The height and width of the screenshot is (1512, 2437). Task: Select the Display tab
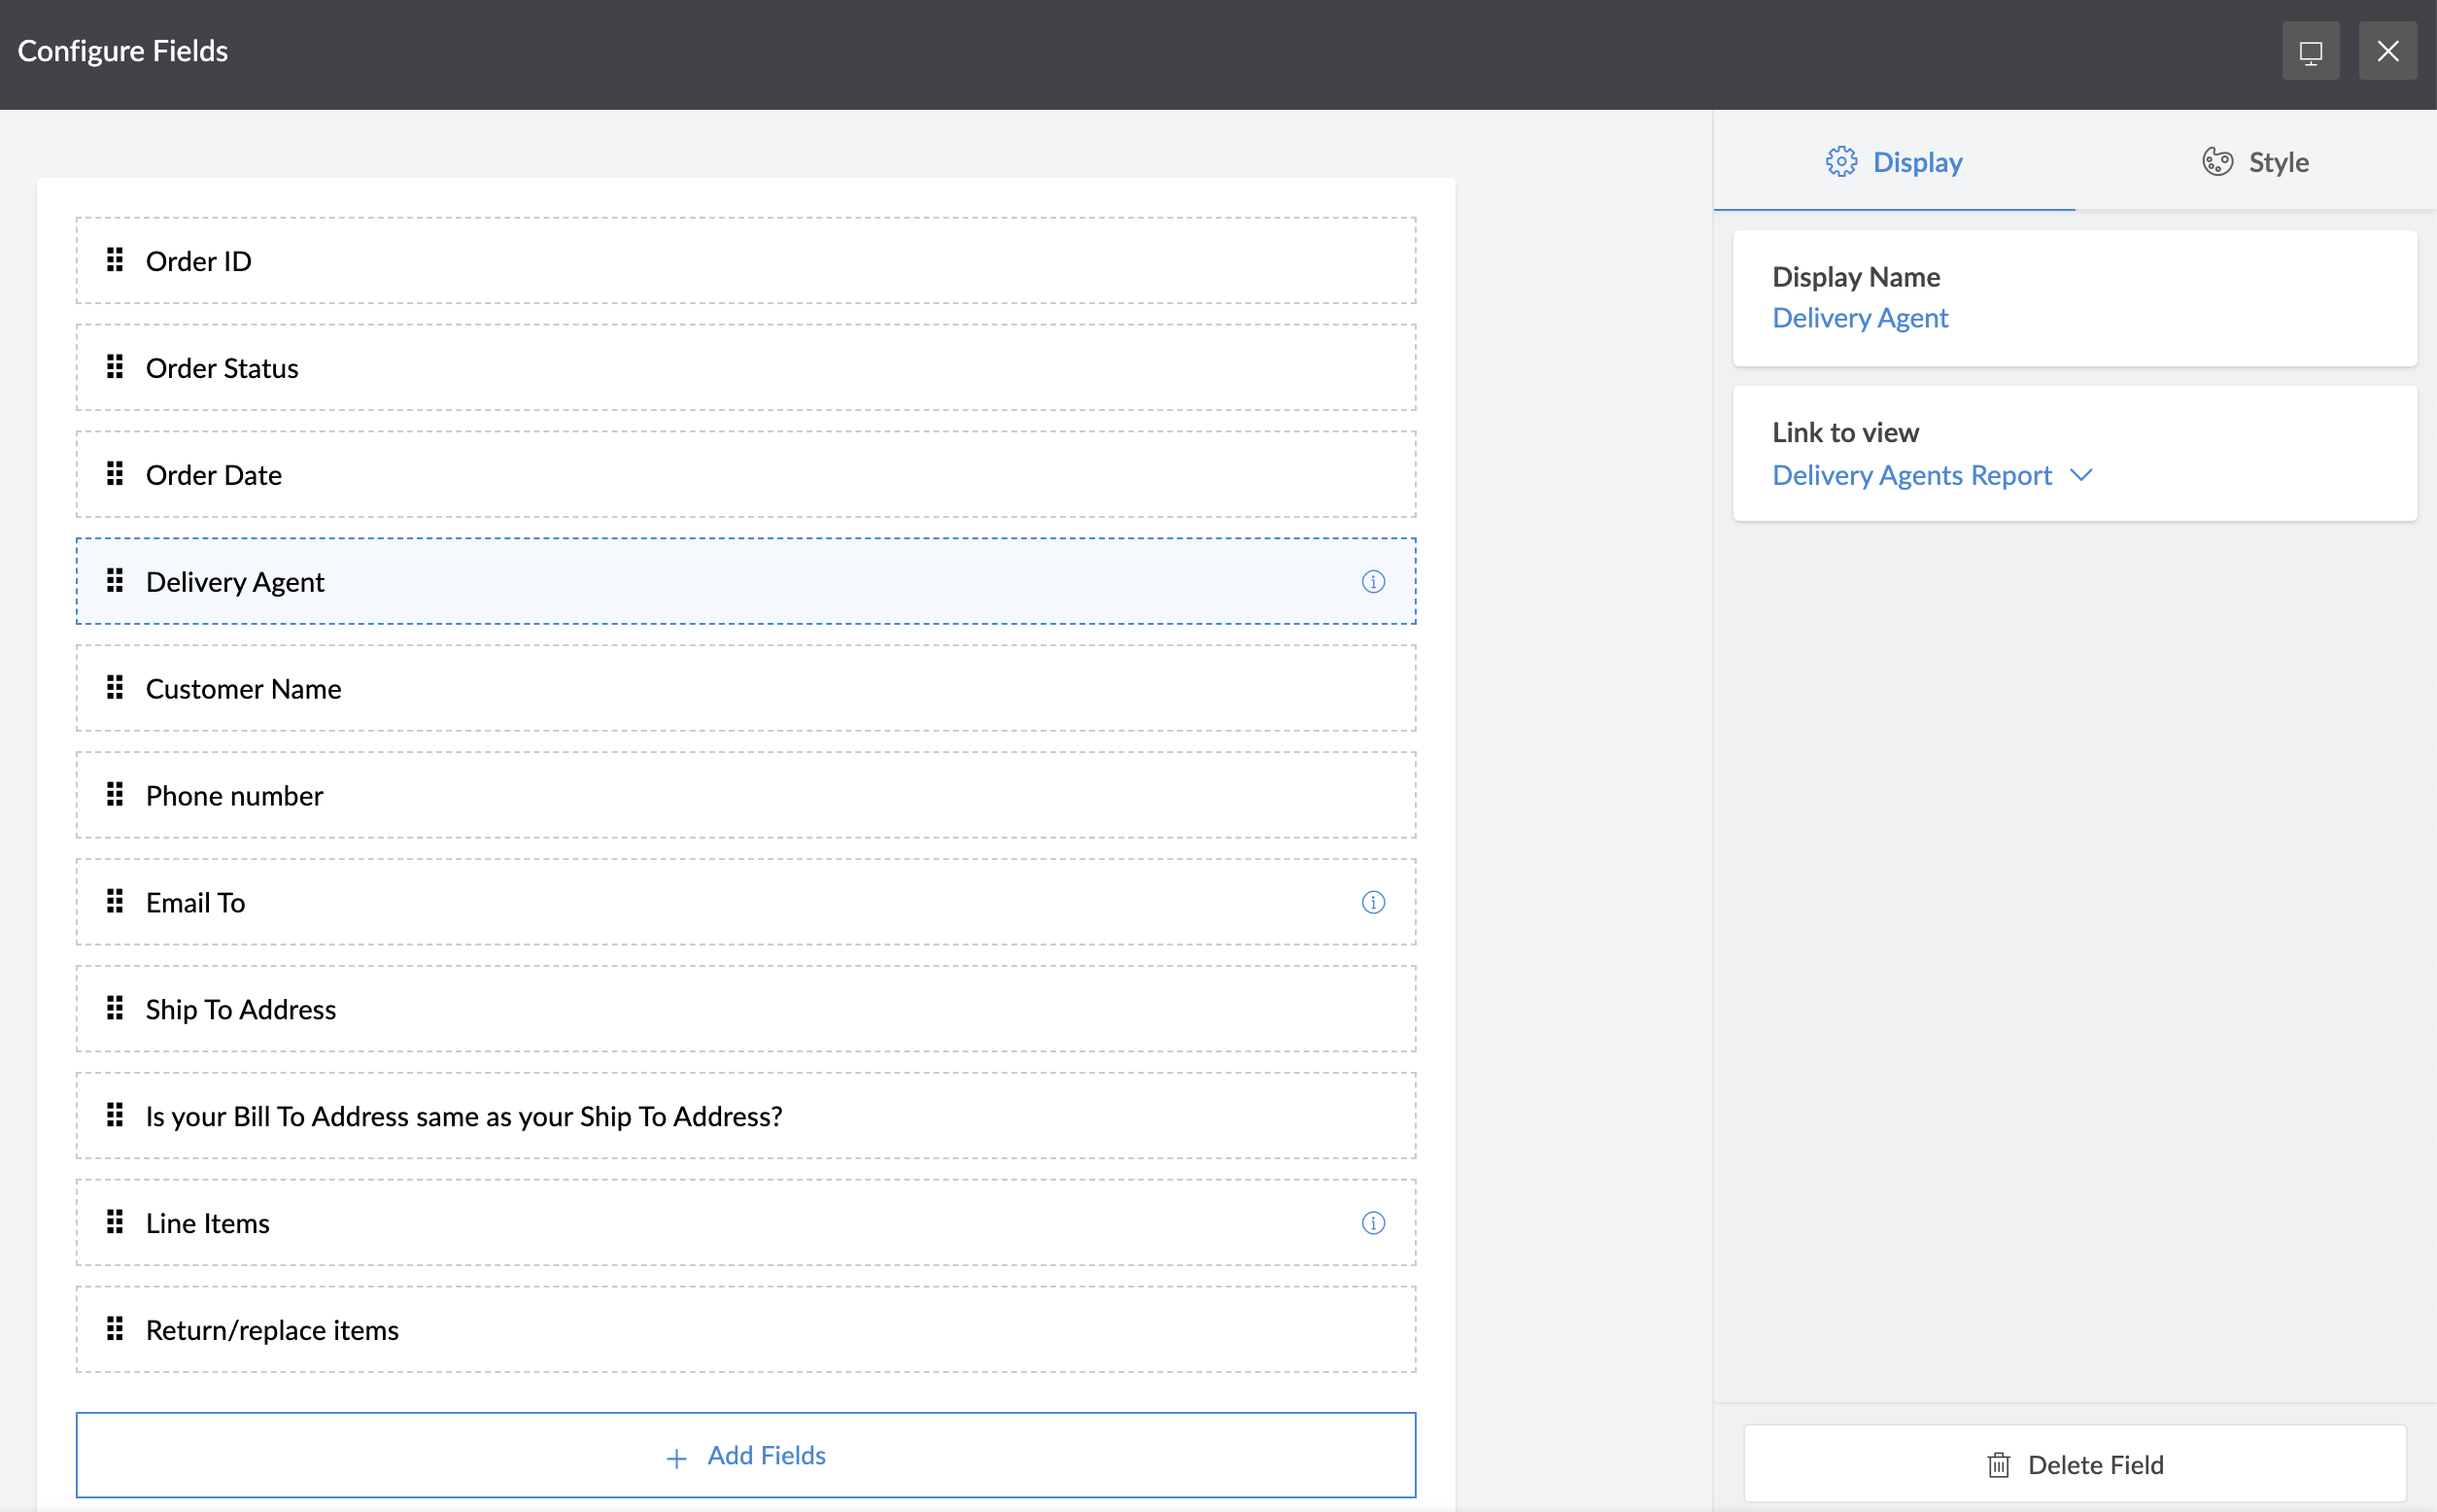point(1894,162)
